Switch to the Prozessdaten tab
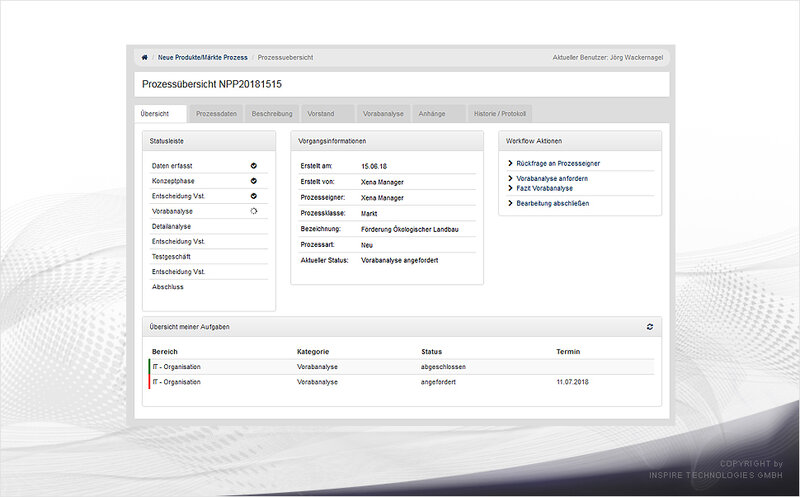 coord(216,114)
